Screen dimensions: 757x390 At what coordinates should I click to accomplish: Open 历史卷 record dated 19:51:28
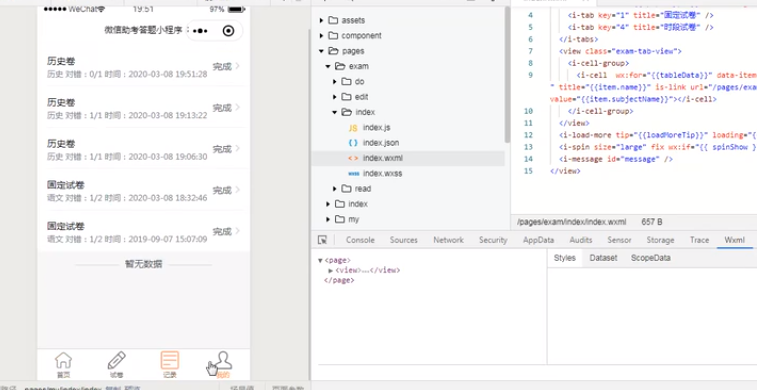tap(143, 67)
